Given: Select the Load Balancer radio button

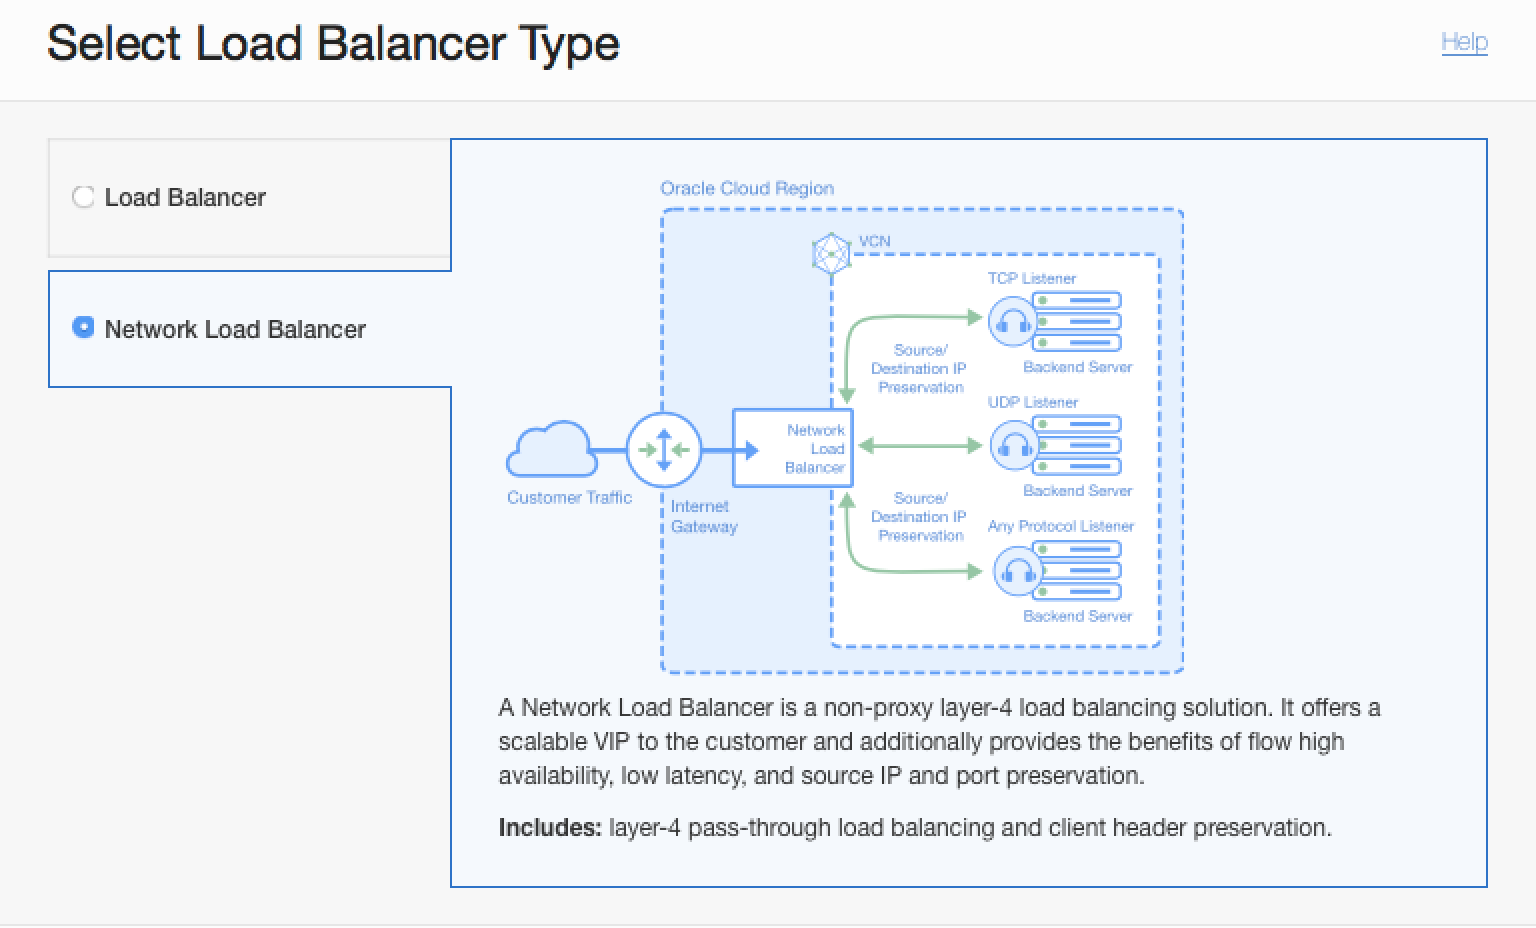Looking at the screenshot, I should 83,197.
